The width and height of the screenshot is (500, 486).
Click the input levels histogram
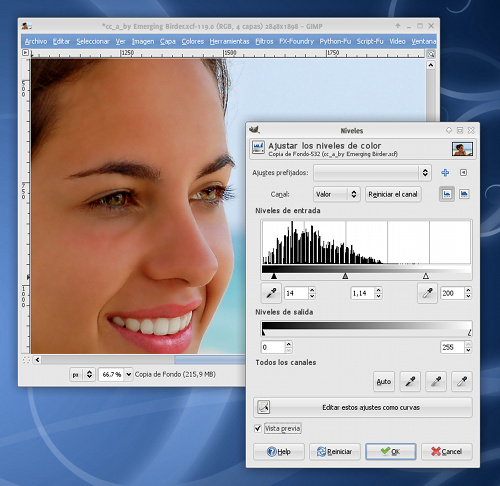[366, 242]
